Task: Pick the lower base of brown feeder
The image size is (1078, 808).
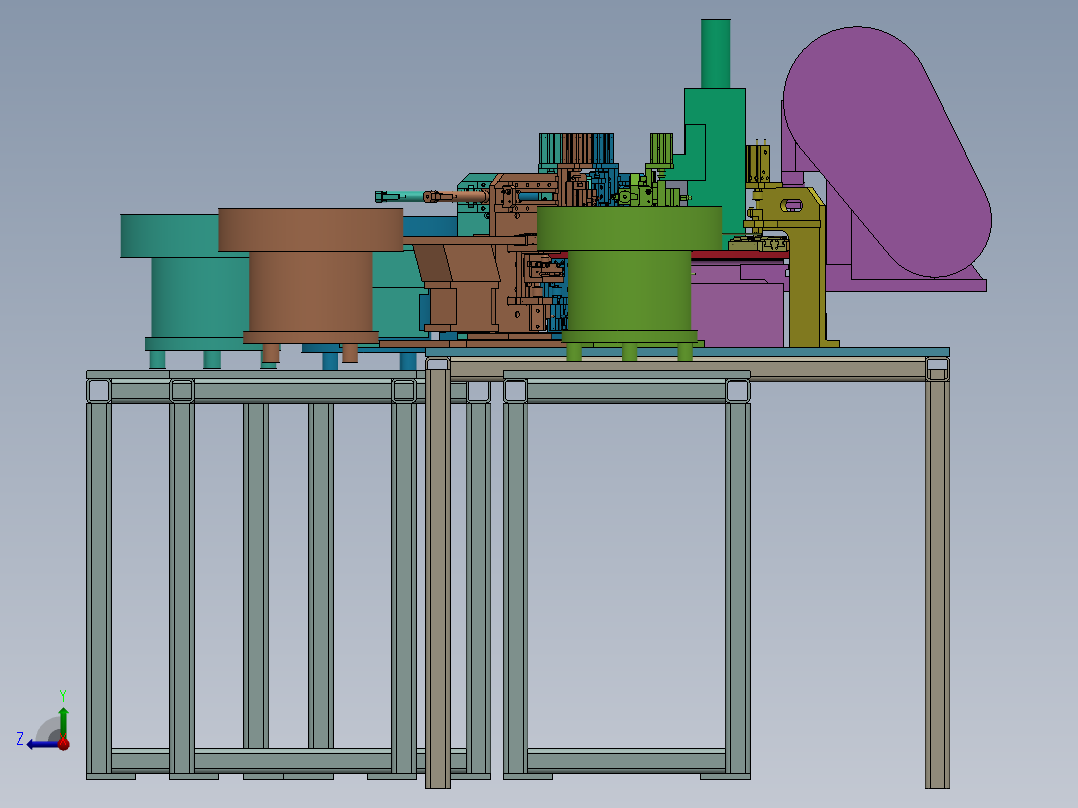Action: coord(311,337)
